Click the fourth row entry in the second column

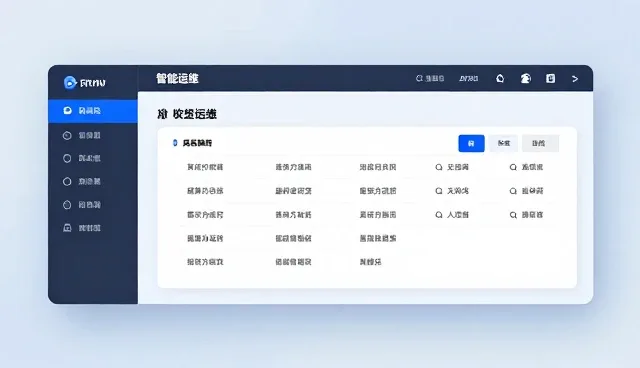click(293, 238)
